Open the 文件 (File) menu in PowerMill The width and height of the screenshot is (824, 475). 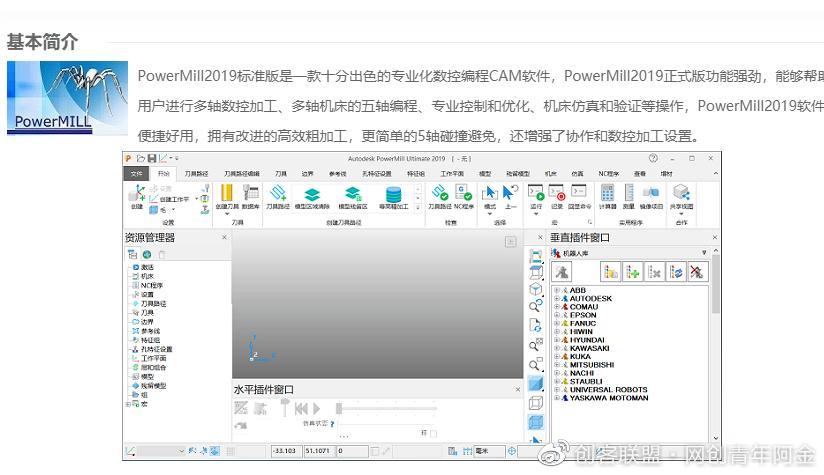point(137,173)
